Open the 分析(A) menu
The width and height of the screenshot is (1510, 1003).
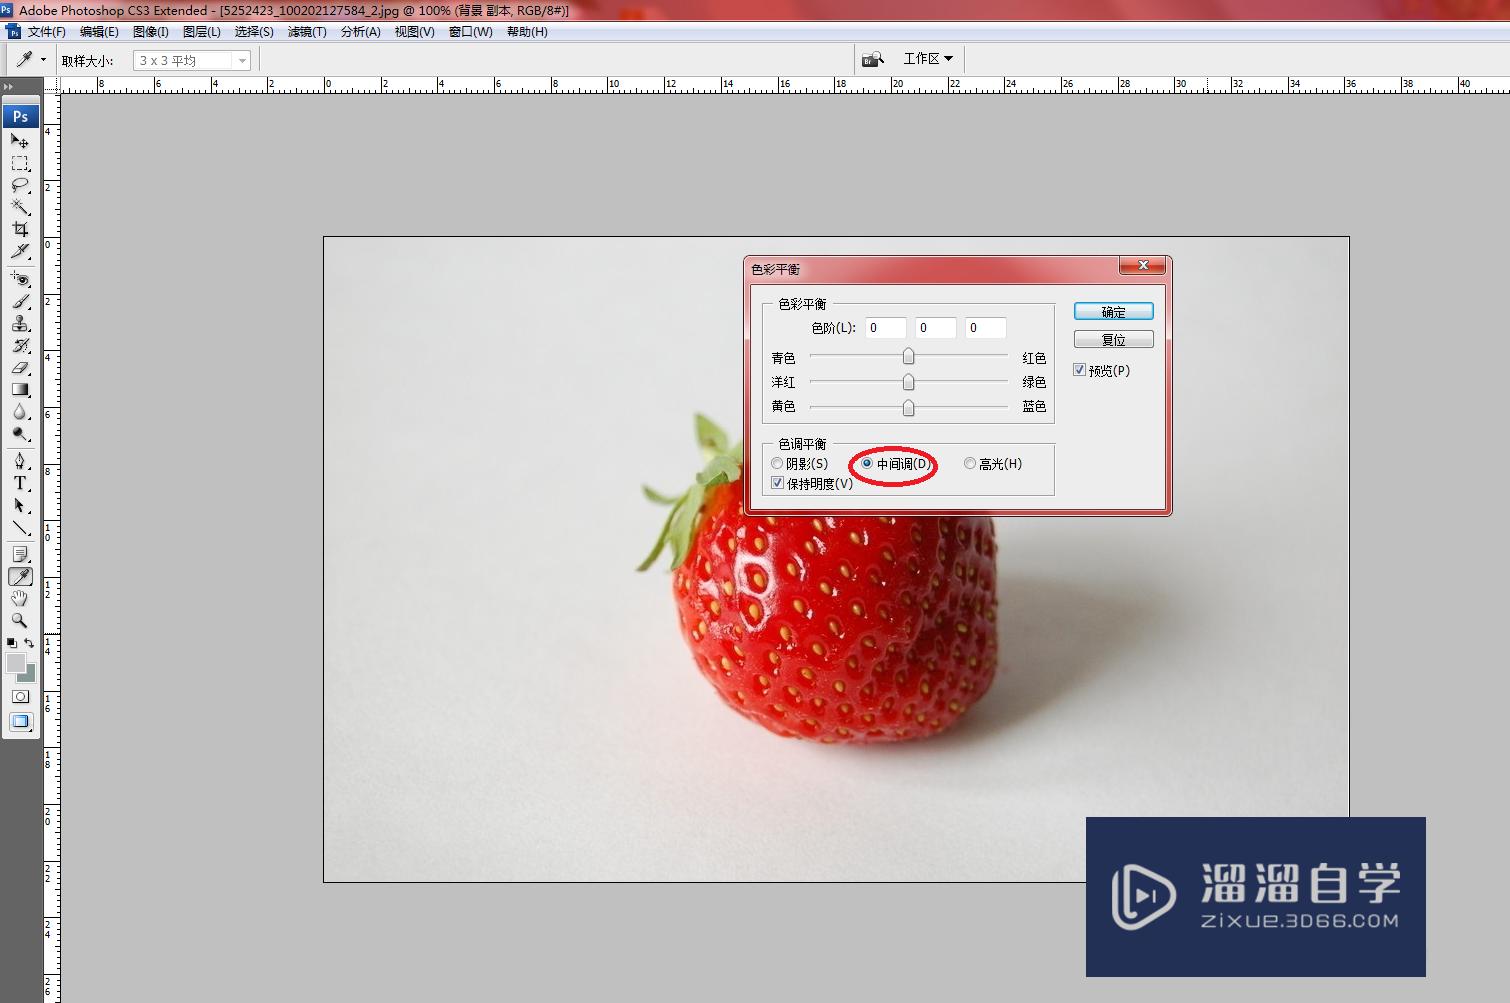(x=360, y=32)
